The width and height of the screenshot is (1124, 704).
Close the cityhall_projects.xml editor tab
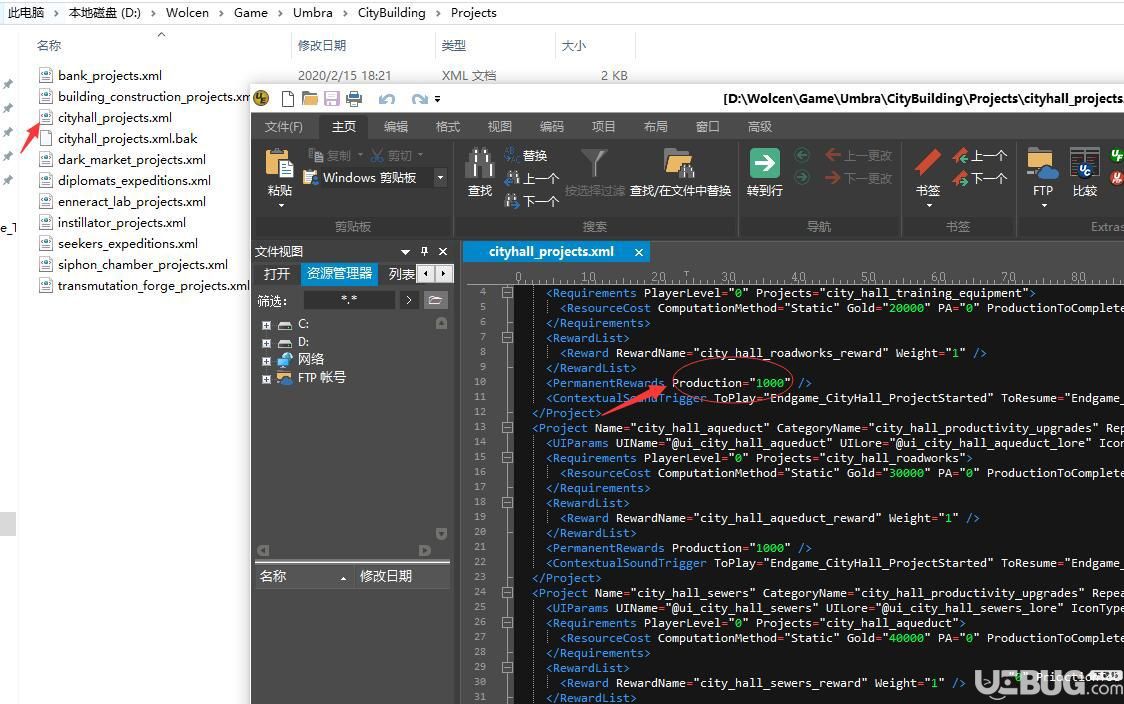click(x=638, y=252)
